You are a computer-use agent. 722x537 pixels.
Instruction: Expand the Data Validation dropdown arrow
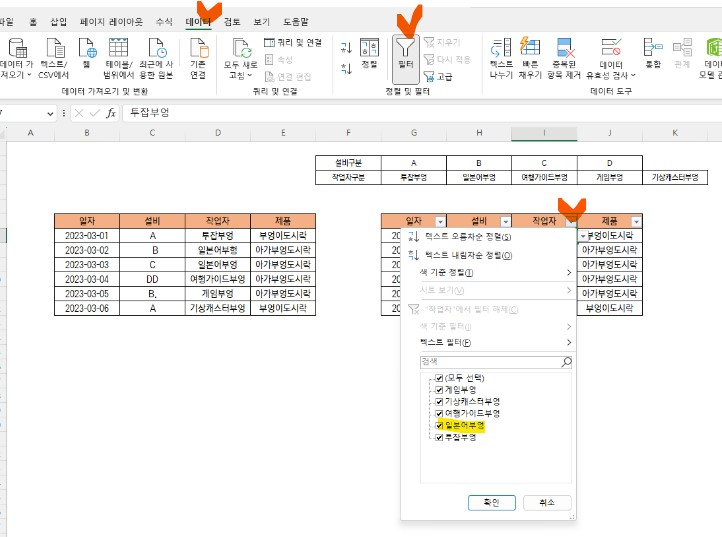point(633,75)
